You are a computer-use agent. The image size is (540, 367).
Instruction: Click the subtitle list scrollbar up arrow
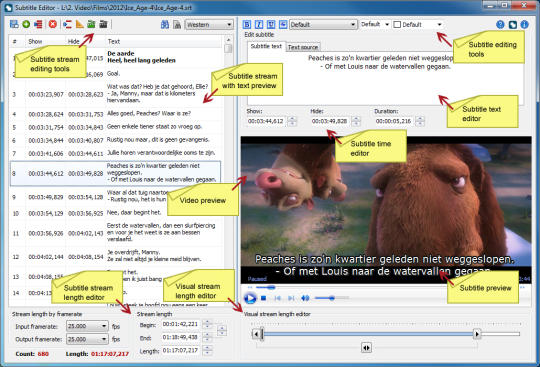pyautogui.click(x=228, y=39)
